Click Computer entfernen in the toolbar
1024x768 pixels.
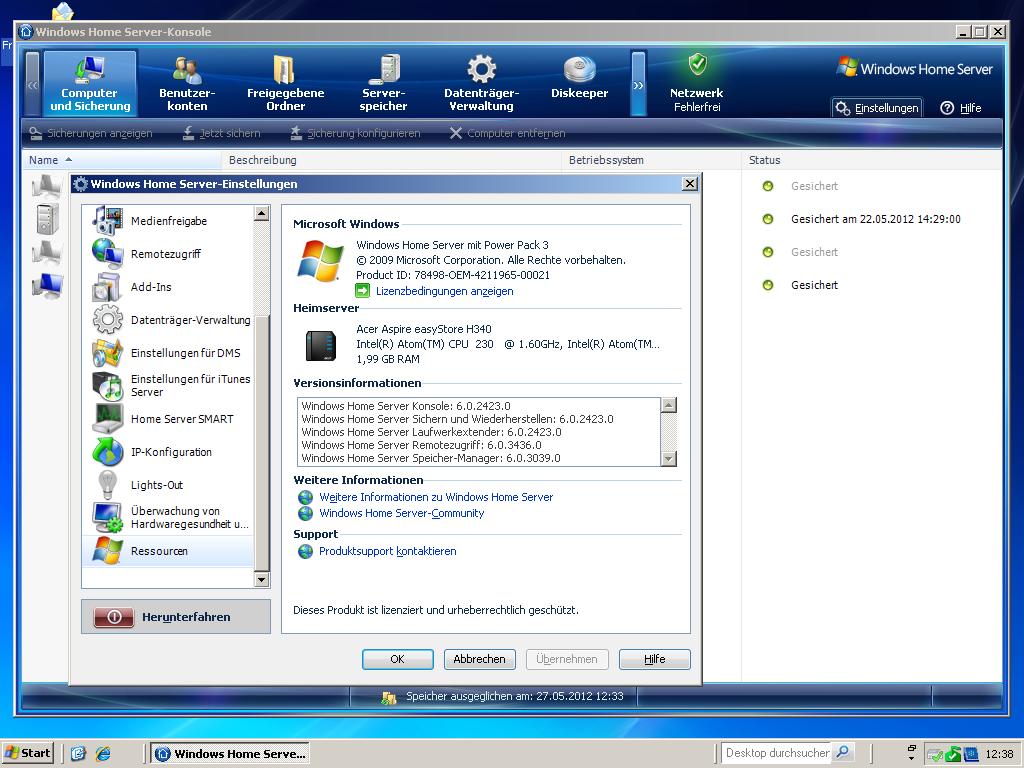click(x=507, y=133)
